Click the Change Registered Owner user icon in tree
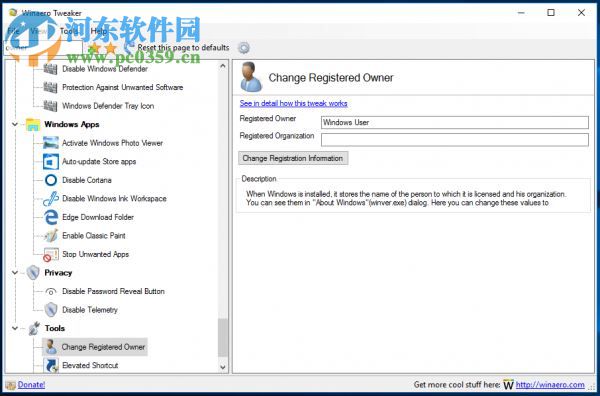600x396 pixels. click(51, 347)
